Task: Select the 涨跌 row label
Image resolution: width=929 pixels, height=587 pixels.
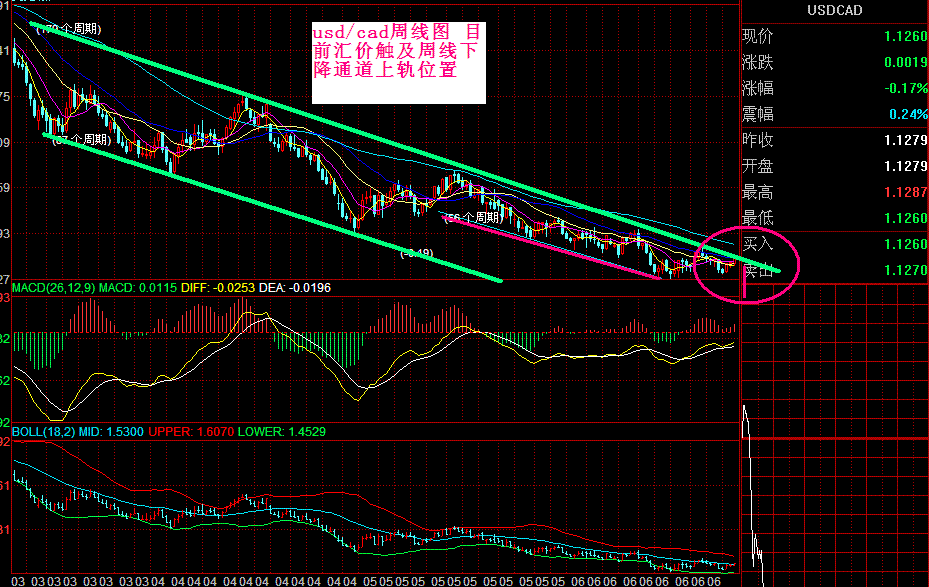Action: [758, 62]
